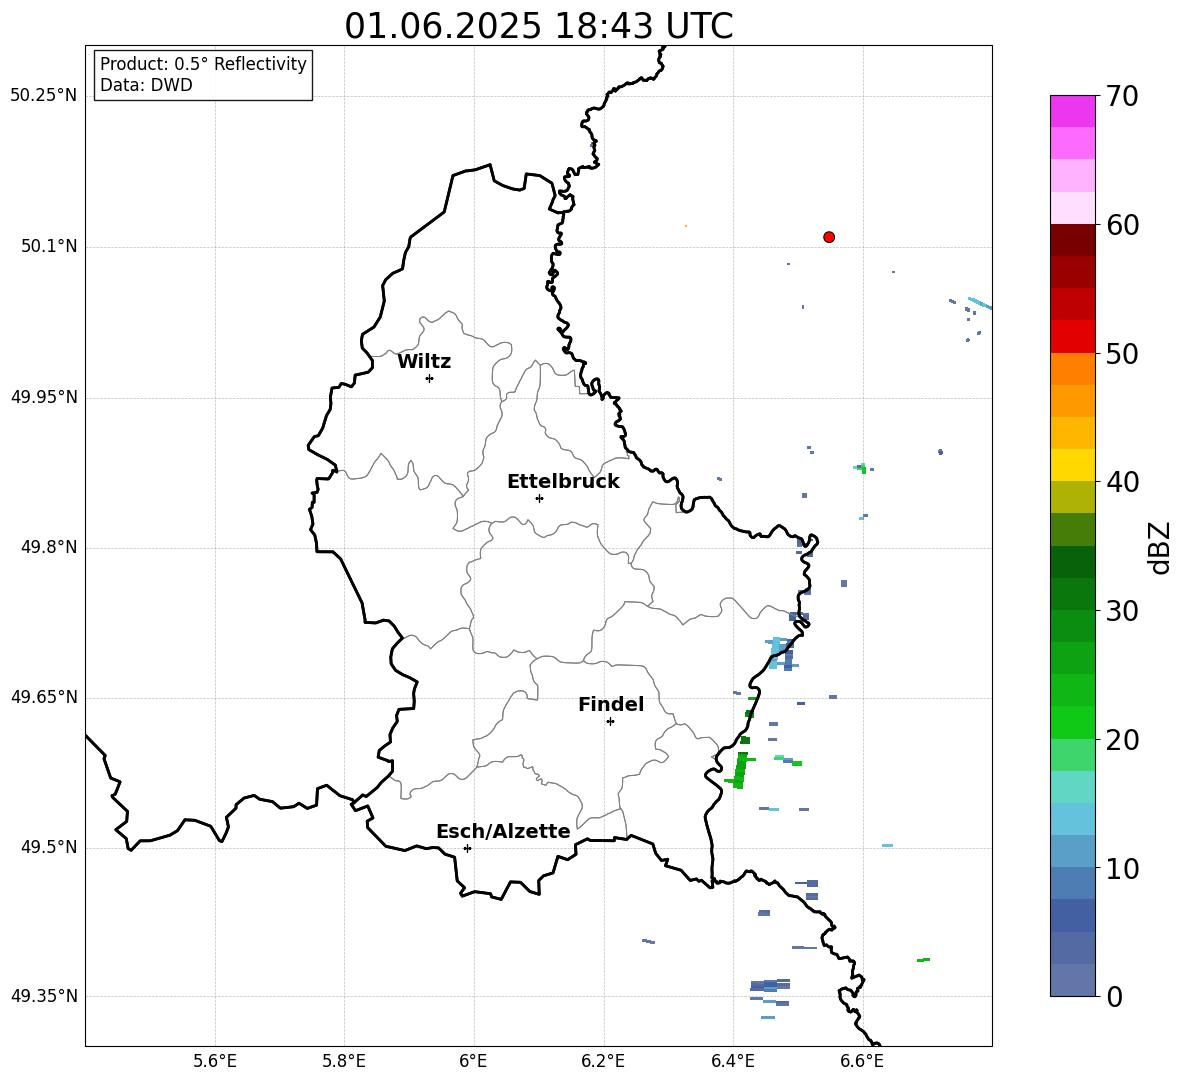Click the 'Esch/Alzette' city label
Screen dimensions: 1184x1081
(x=503, y=831)
